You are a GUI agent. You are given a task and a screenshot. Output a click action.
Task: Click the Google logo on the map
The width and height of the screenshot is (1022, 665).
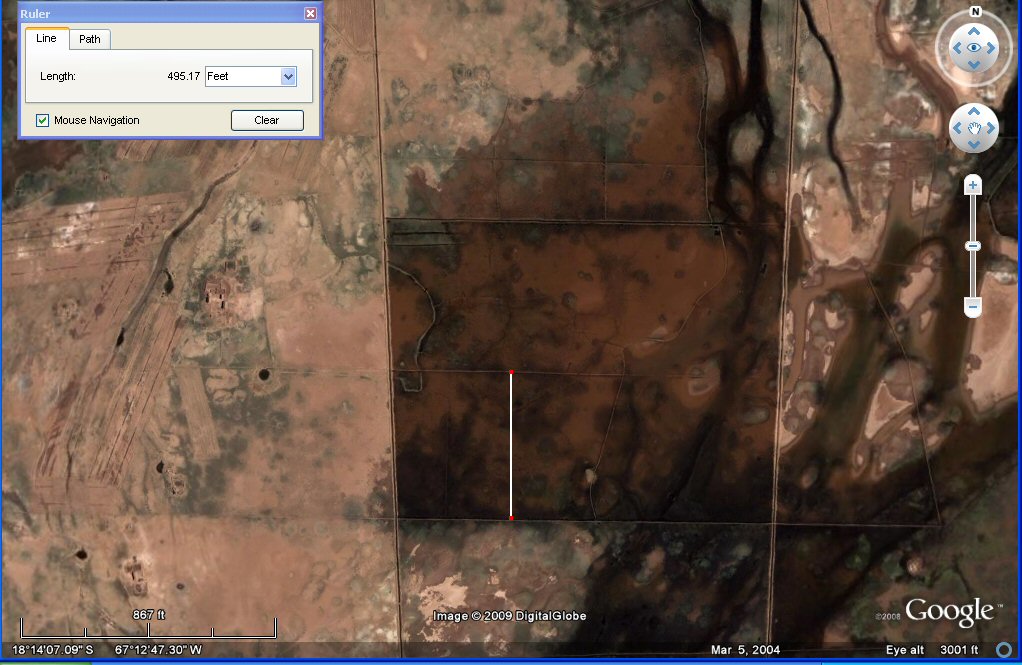[x=949, y=612]
